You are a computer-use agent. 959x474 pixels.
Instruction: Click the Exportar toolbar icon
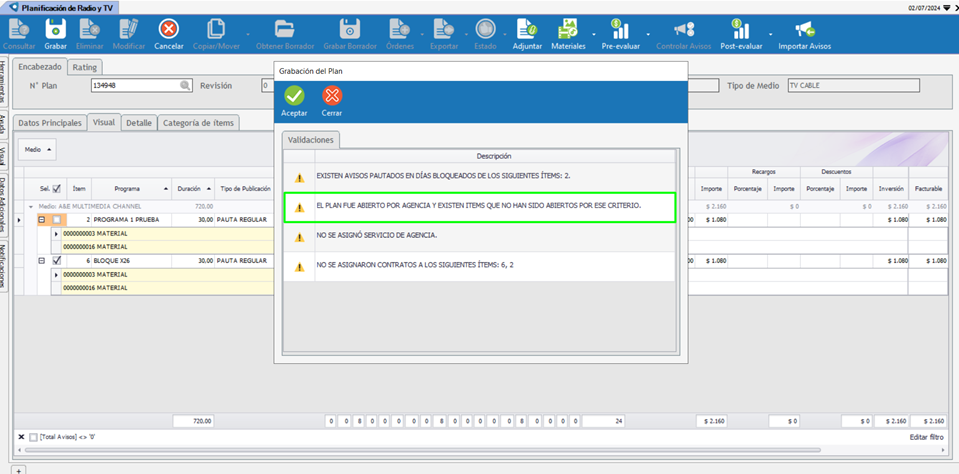(x=443, y=29)
